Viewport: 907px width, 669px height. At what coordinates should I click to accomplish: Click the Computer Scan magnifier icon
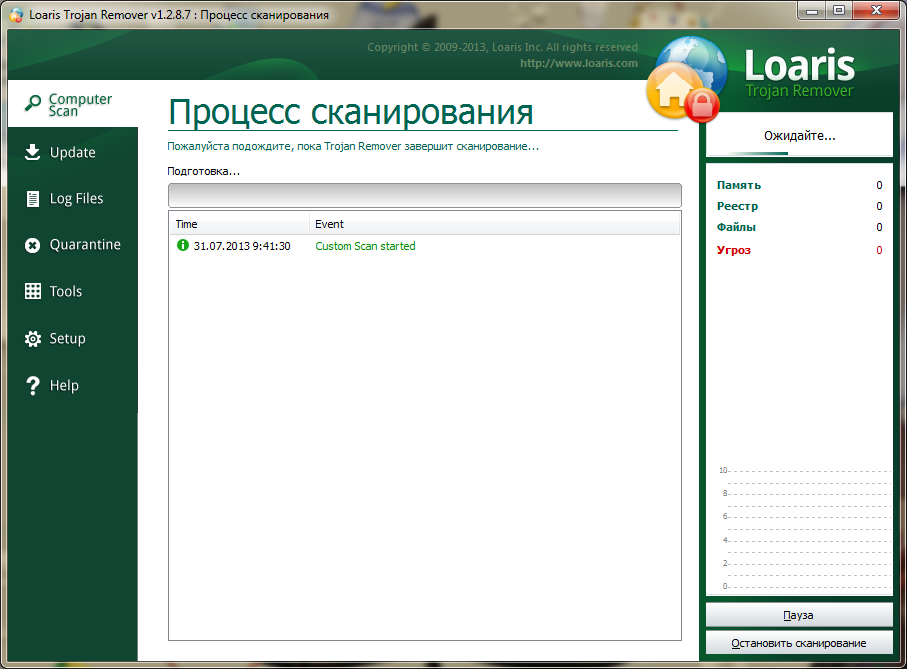tap(33, 104)
